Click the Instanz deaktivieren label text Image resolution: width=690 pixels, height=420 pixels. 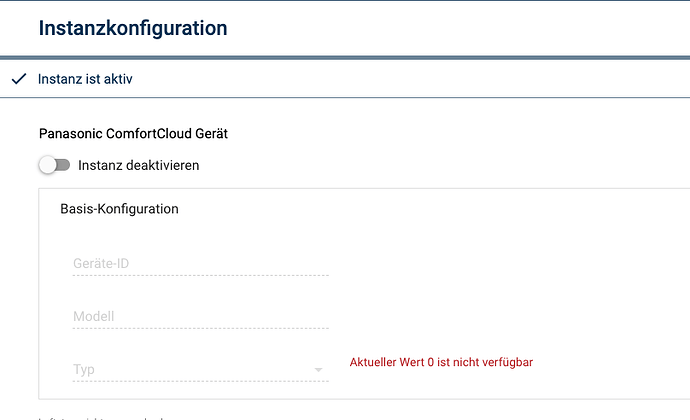(x=139, y=166)
